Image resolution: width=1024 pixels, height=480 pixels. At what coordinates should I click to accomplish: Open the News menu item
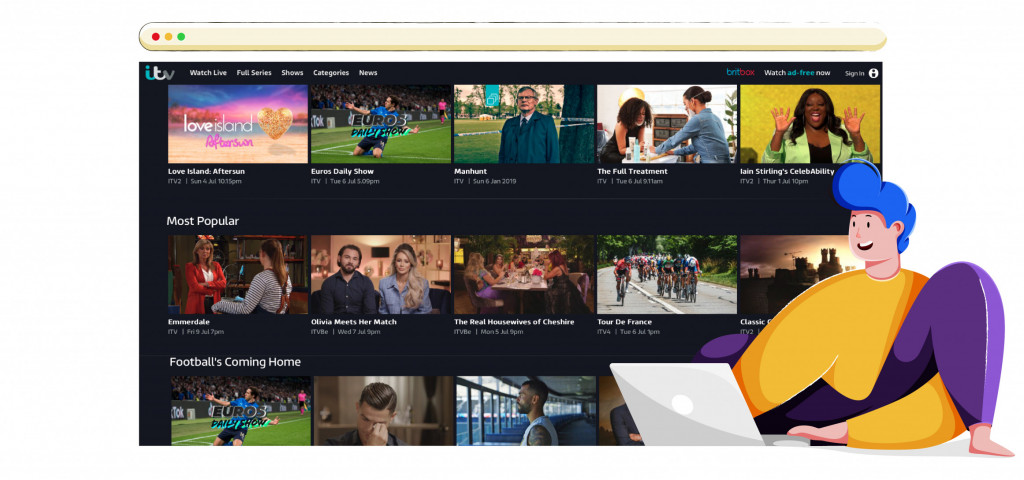tap(368, 72)
